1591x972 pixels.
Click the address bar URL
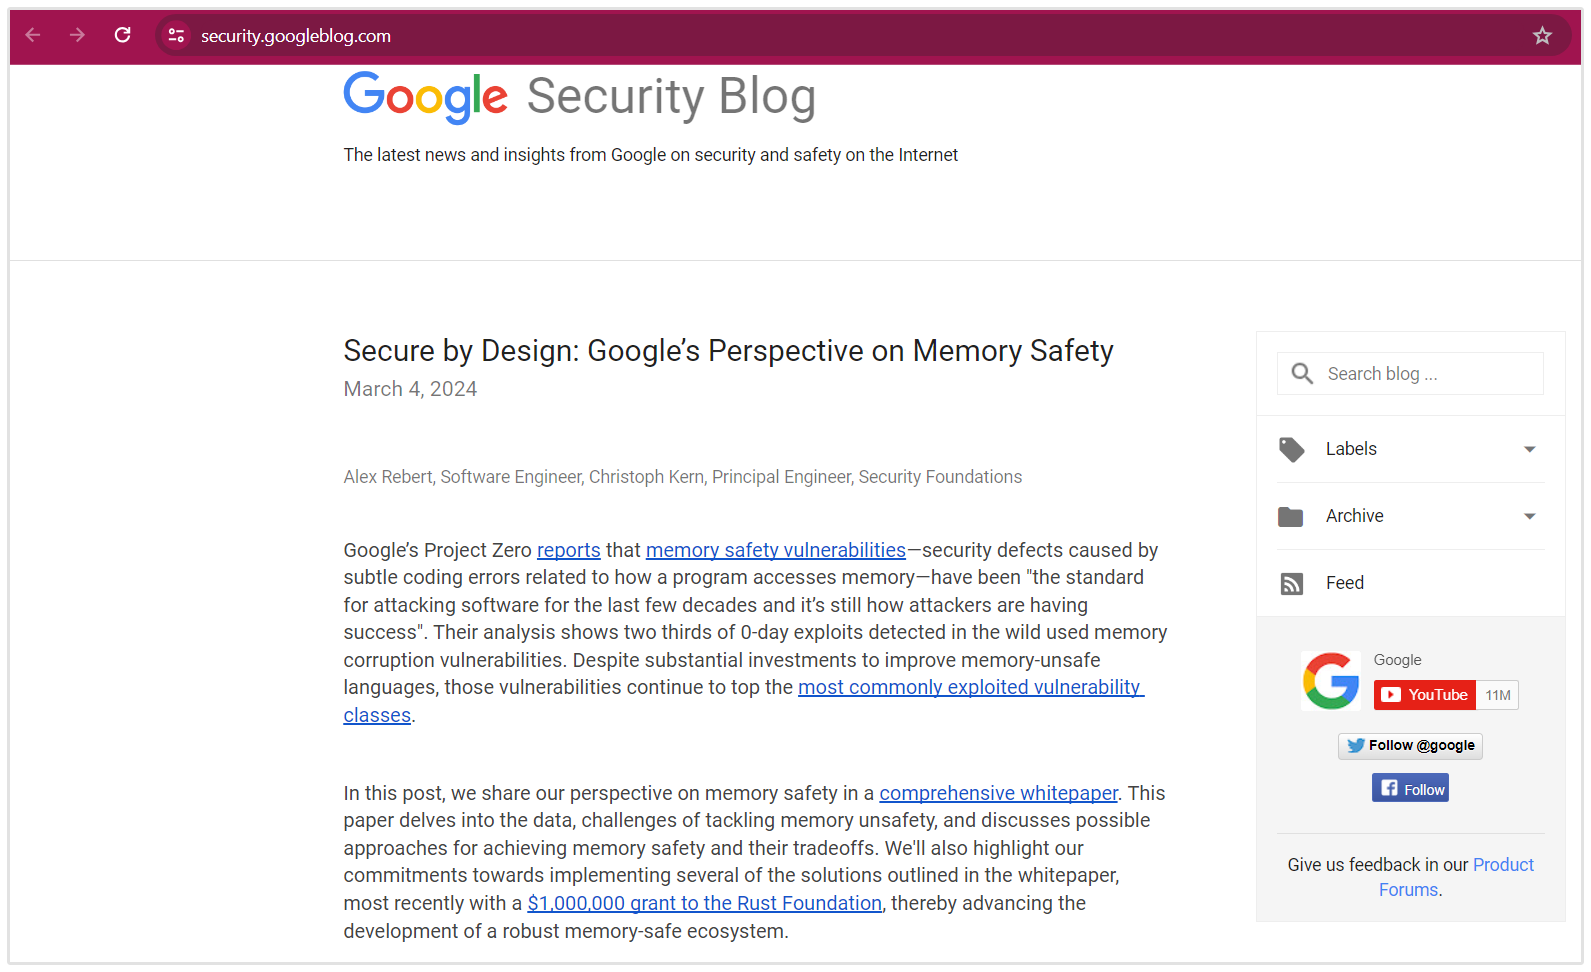(x=296, y=36)
